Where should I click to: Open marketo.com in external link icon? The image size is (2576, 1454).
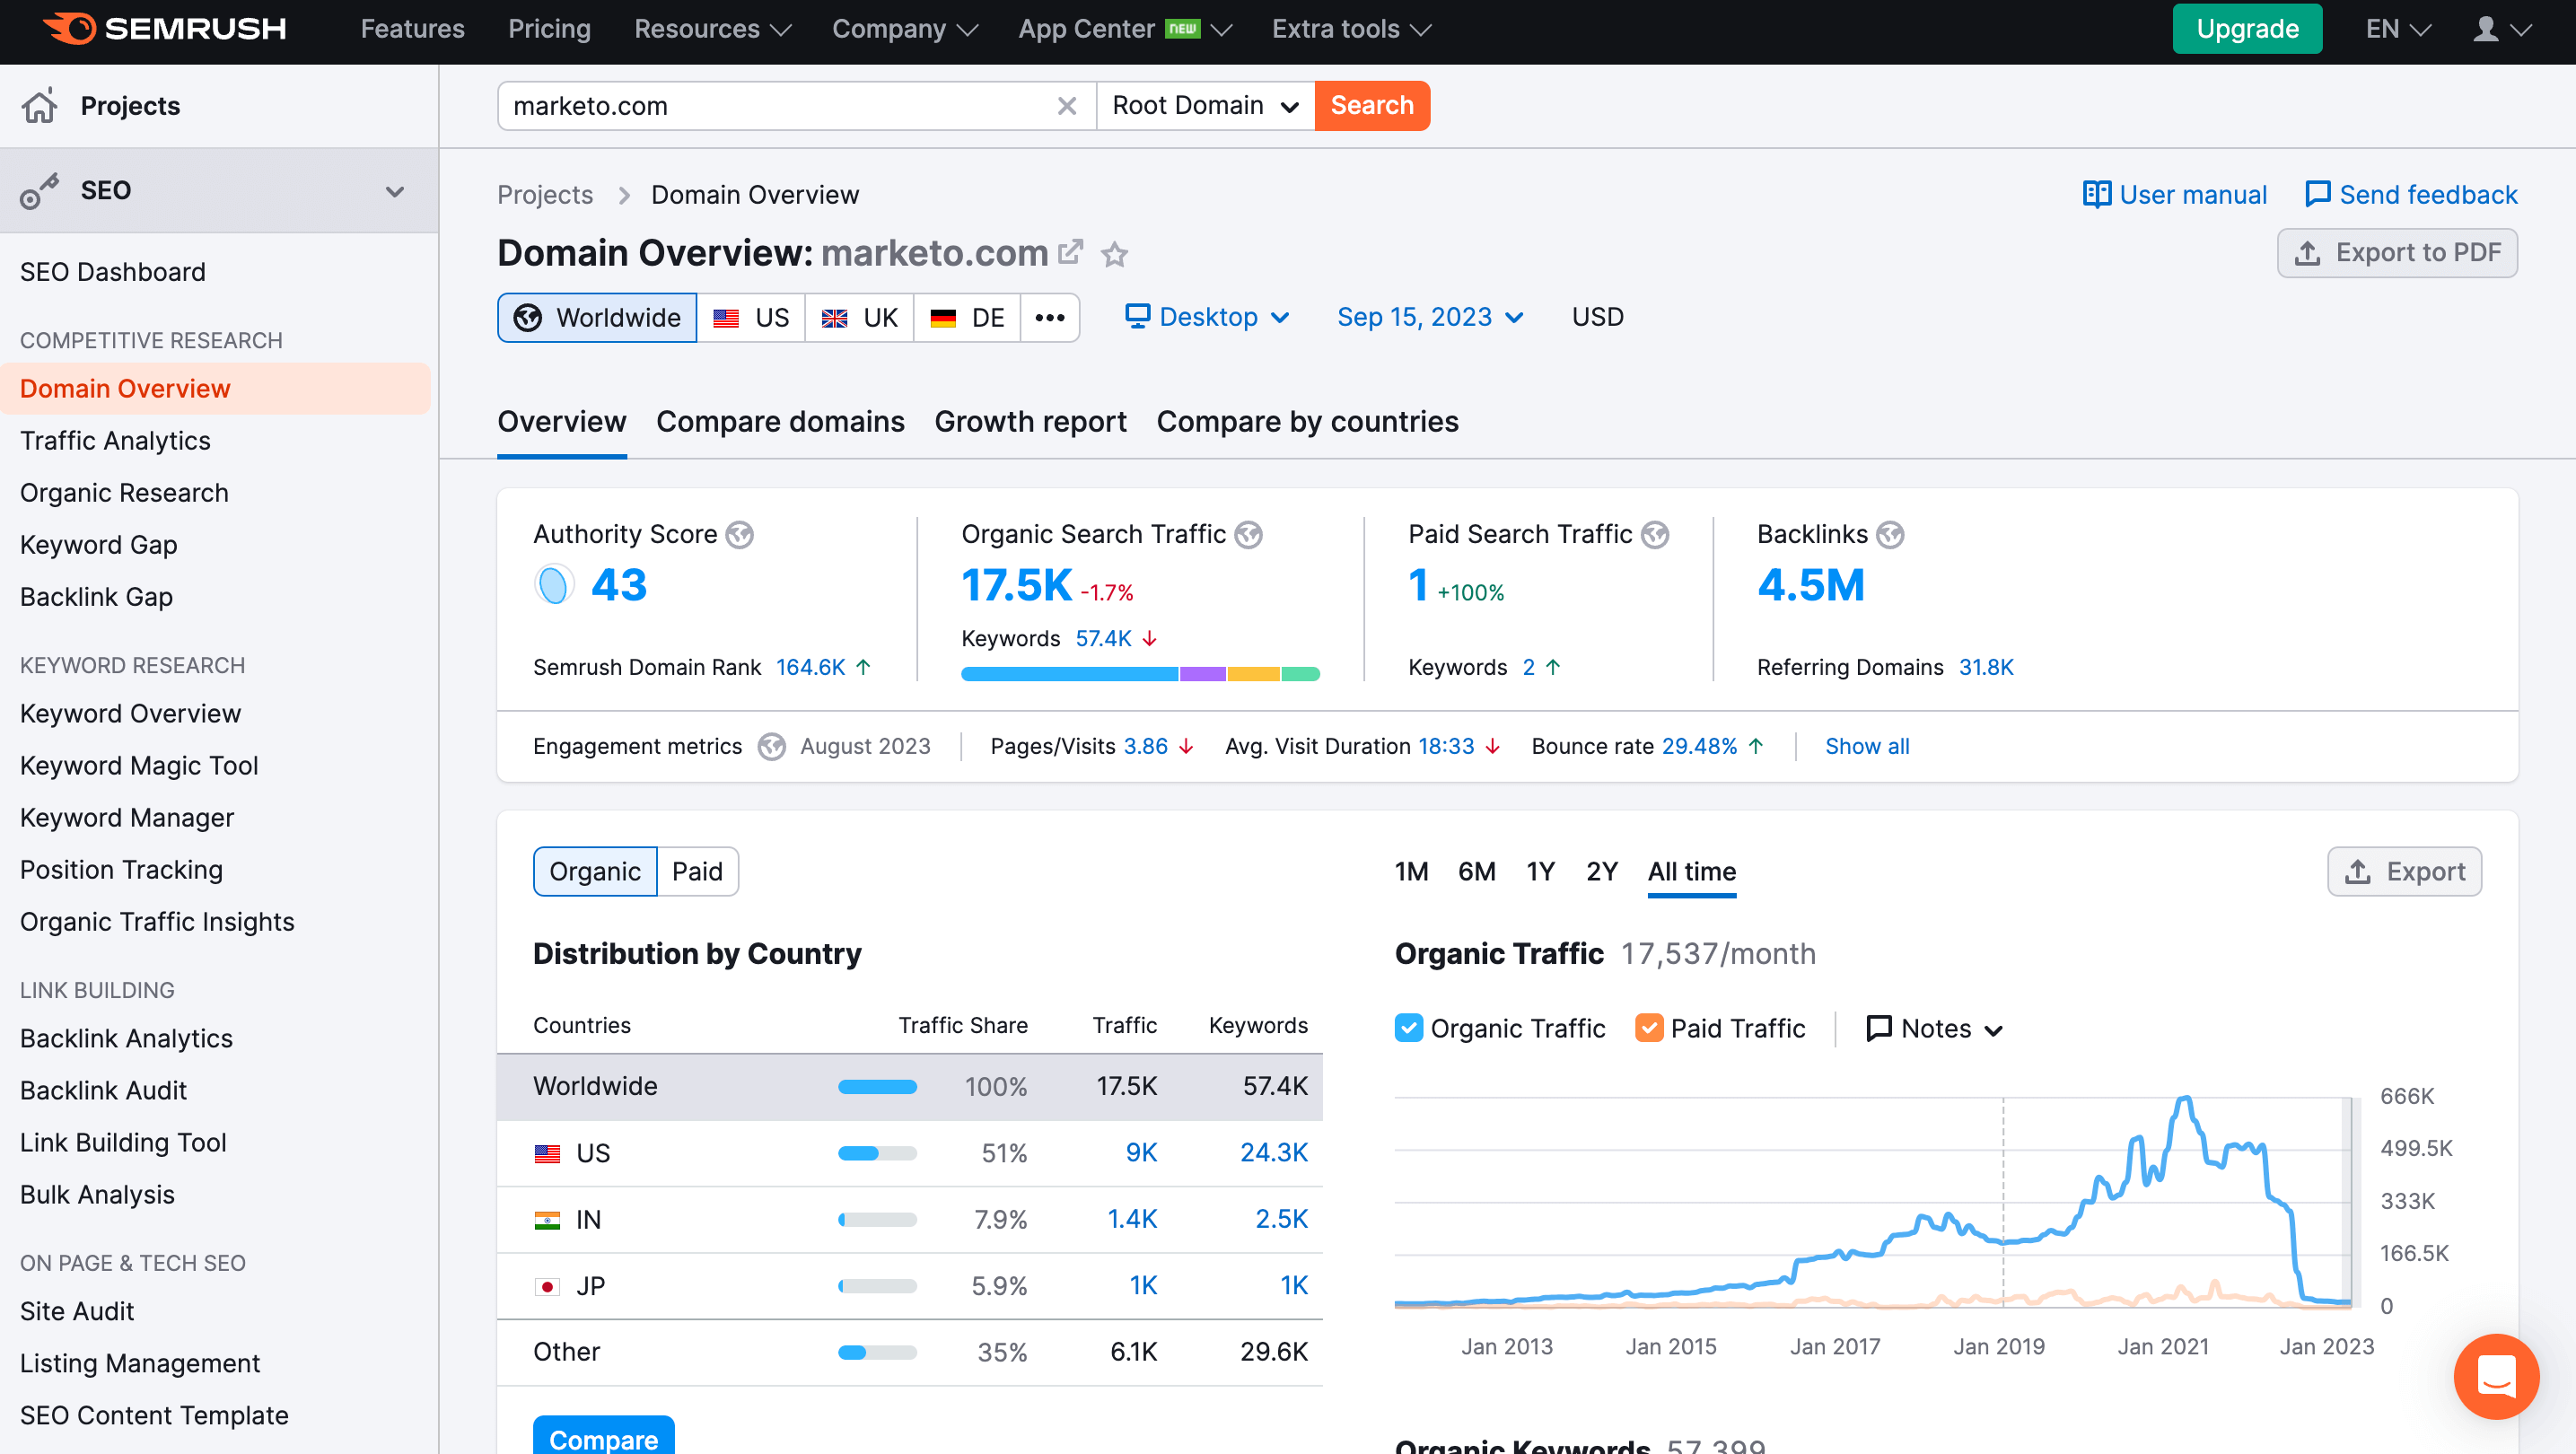tap(1070, 252)
